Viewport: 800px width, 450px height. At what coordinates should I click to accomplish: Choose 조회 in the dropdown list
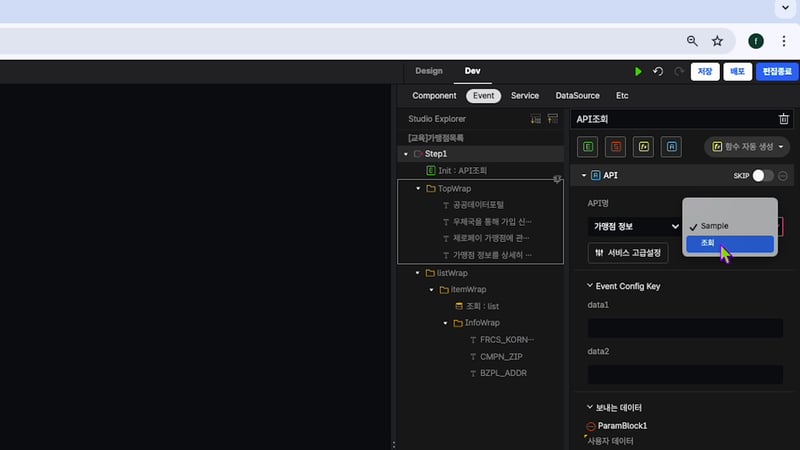730,243
